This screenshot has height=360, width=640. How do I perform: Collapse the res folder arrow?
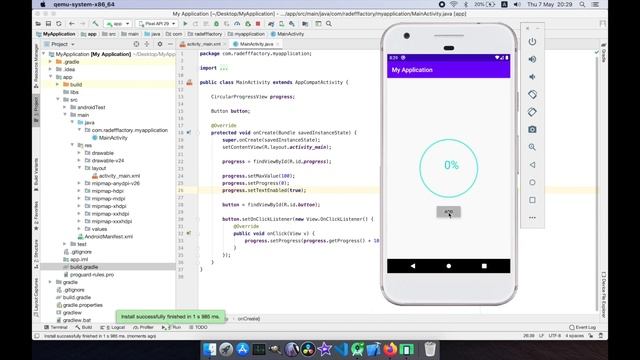coord(72,145)
